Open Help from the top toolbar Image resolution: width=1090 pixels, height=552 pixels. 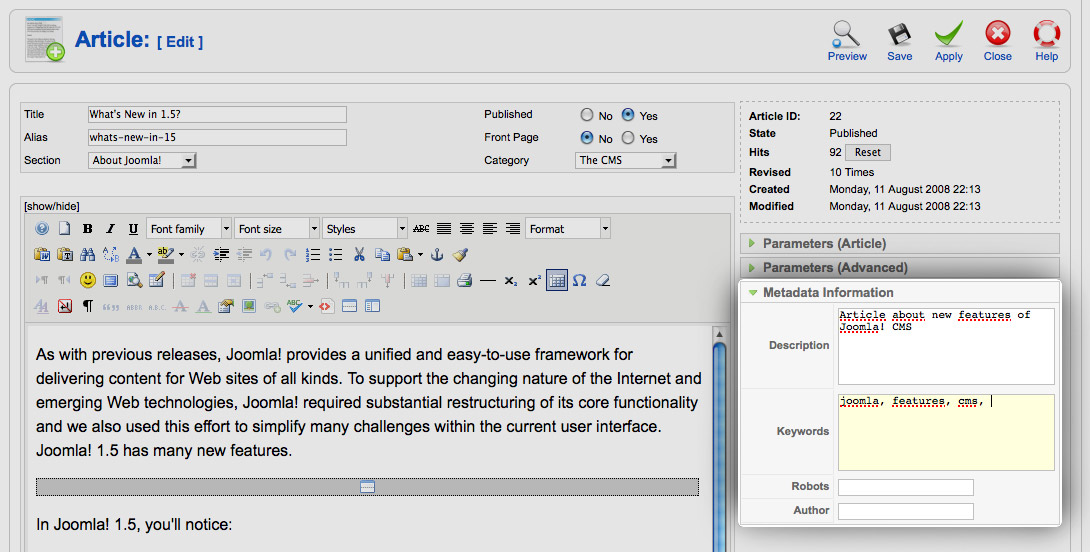point(1046,41)
